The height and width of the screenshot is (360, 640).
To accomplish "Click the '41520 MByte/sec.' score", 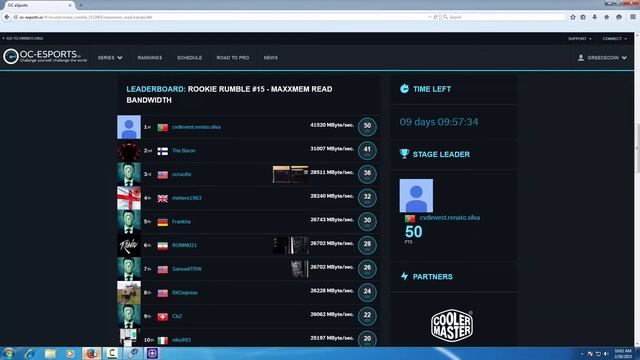I will 332,125.
